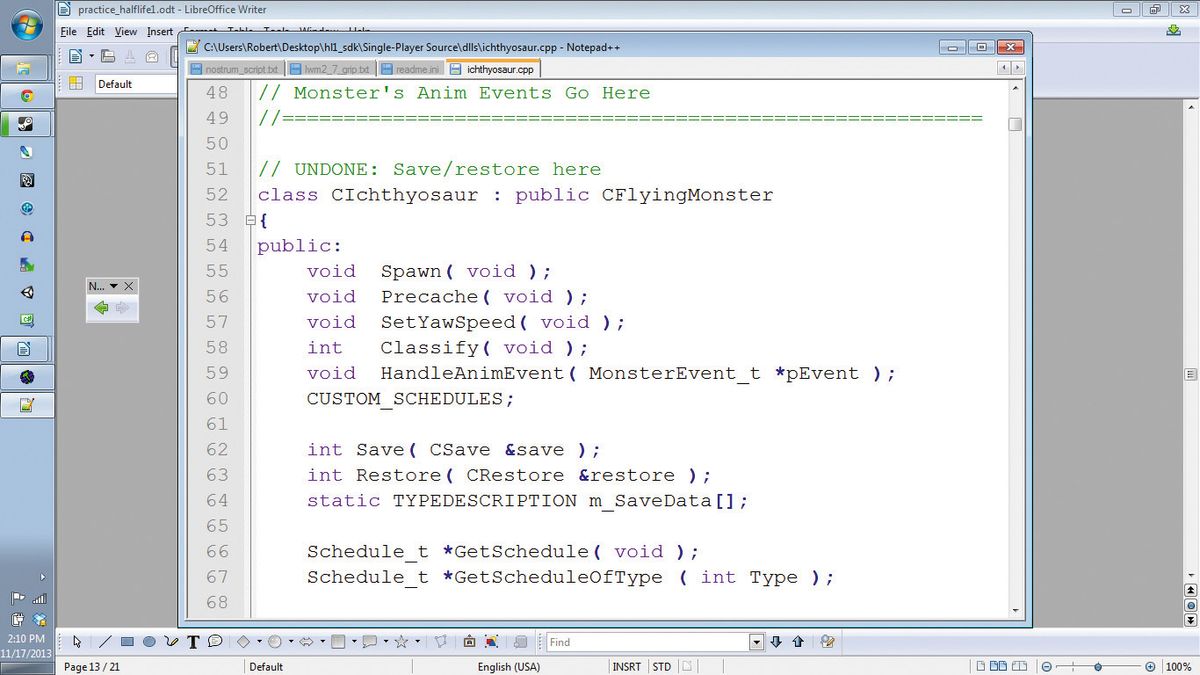Open the Insert menu in Writer
Screen dimensions: 1200x675
pyautogui.click(x=160, y=31)
